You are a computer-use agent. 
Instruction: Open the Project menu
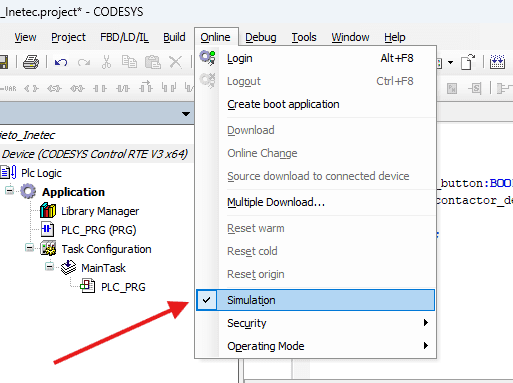pos(68,37)
